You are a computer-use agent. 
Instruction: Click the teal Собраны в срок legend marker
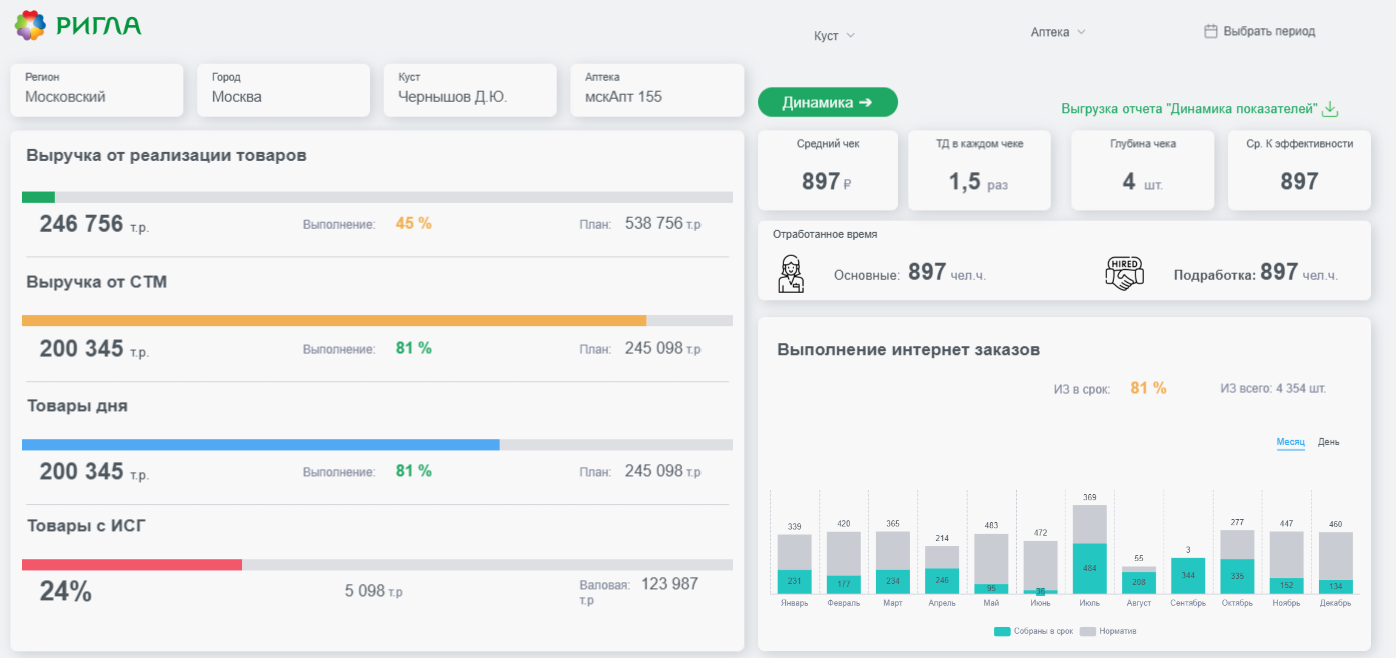[x=1002, y=631]
